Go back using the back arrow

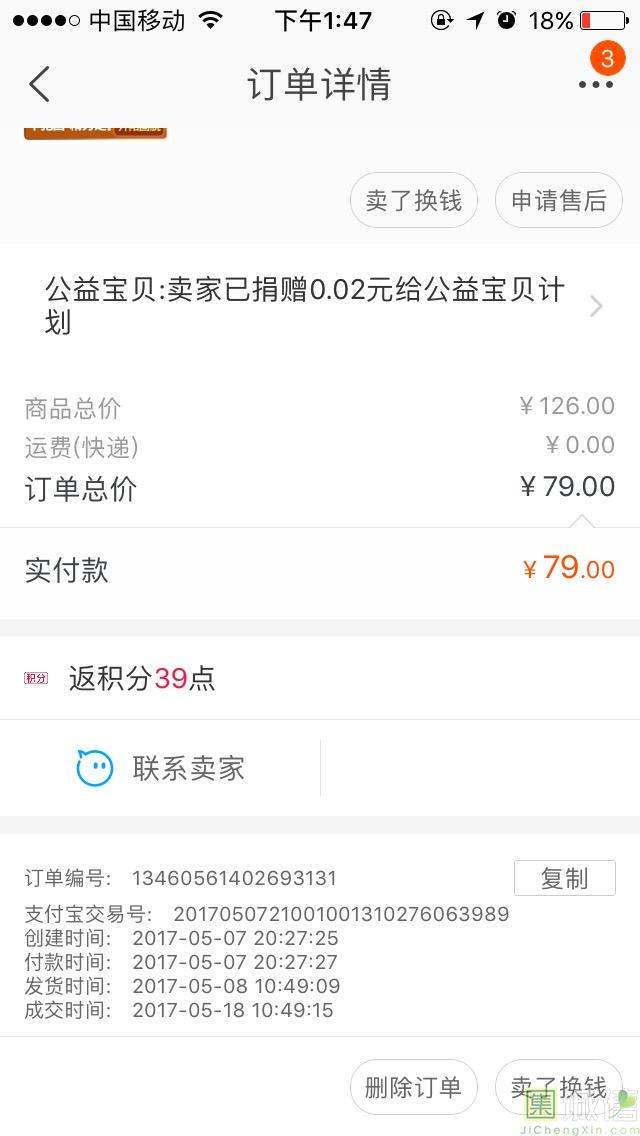[x=40, y=85]
